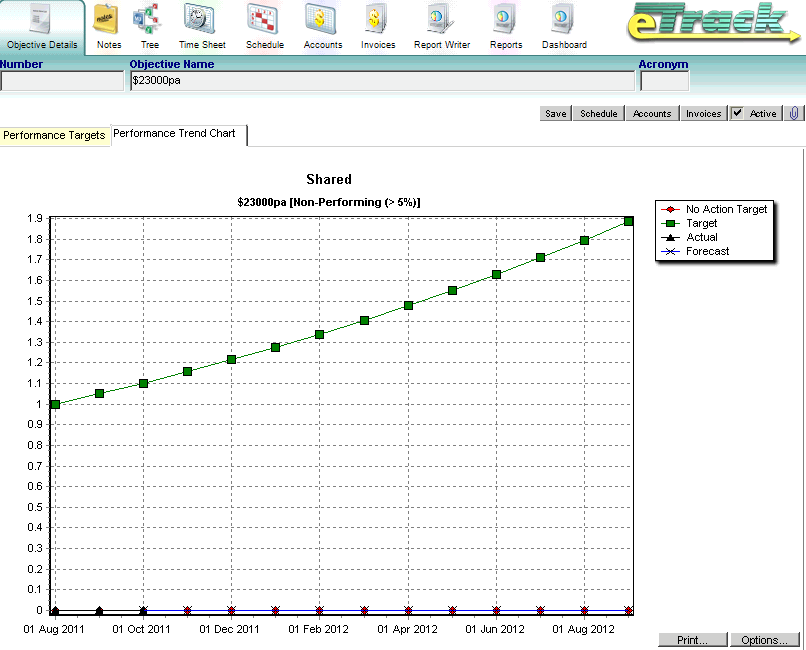Open the Reports module

point(505,25)
